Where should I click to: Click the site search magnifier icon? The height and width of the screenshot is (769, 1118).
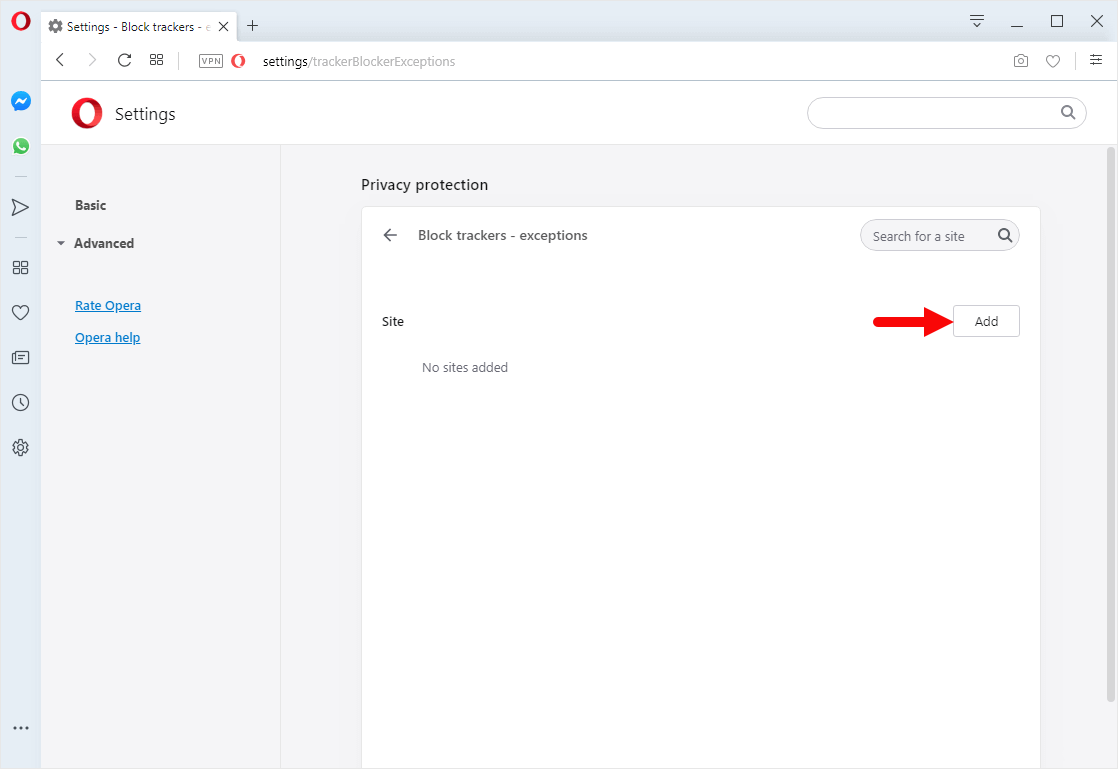[x=1005, y=235]
